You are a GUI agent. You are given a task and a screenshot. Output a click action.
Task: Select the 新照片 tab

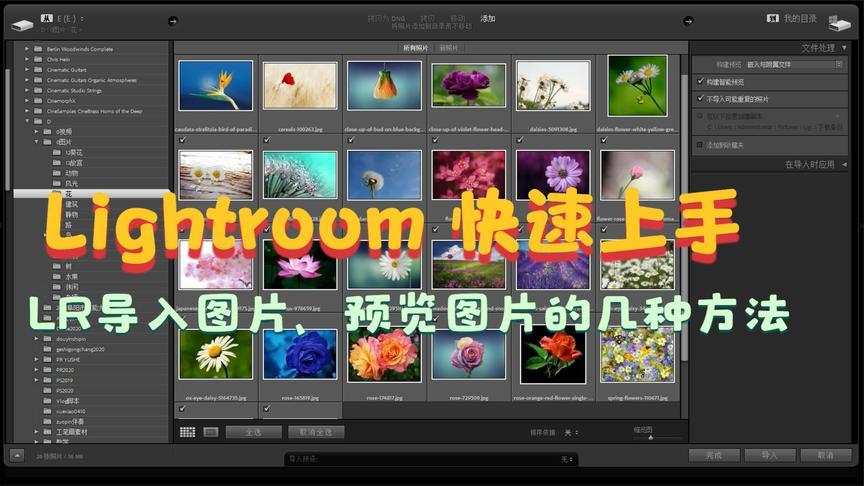pyautogui.click(x=449, y=48)
